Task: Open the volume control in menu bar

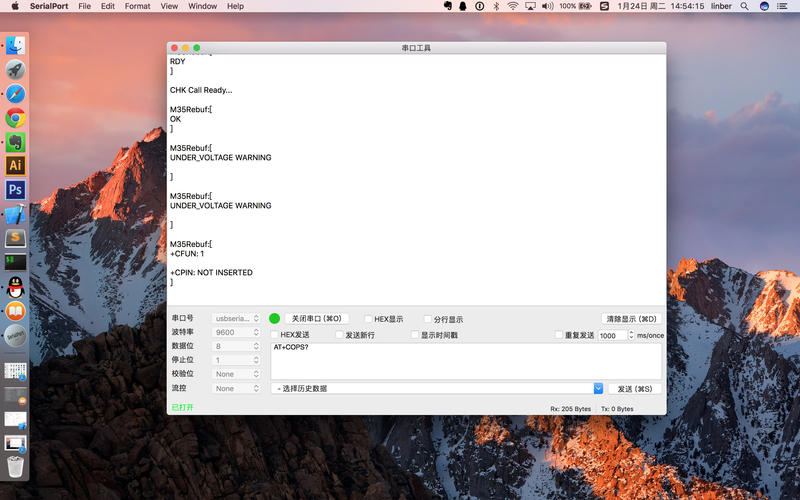Action: tap(547, 6)
